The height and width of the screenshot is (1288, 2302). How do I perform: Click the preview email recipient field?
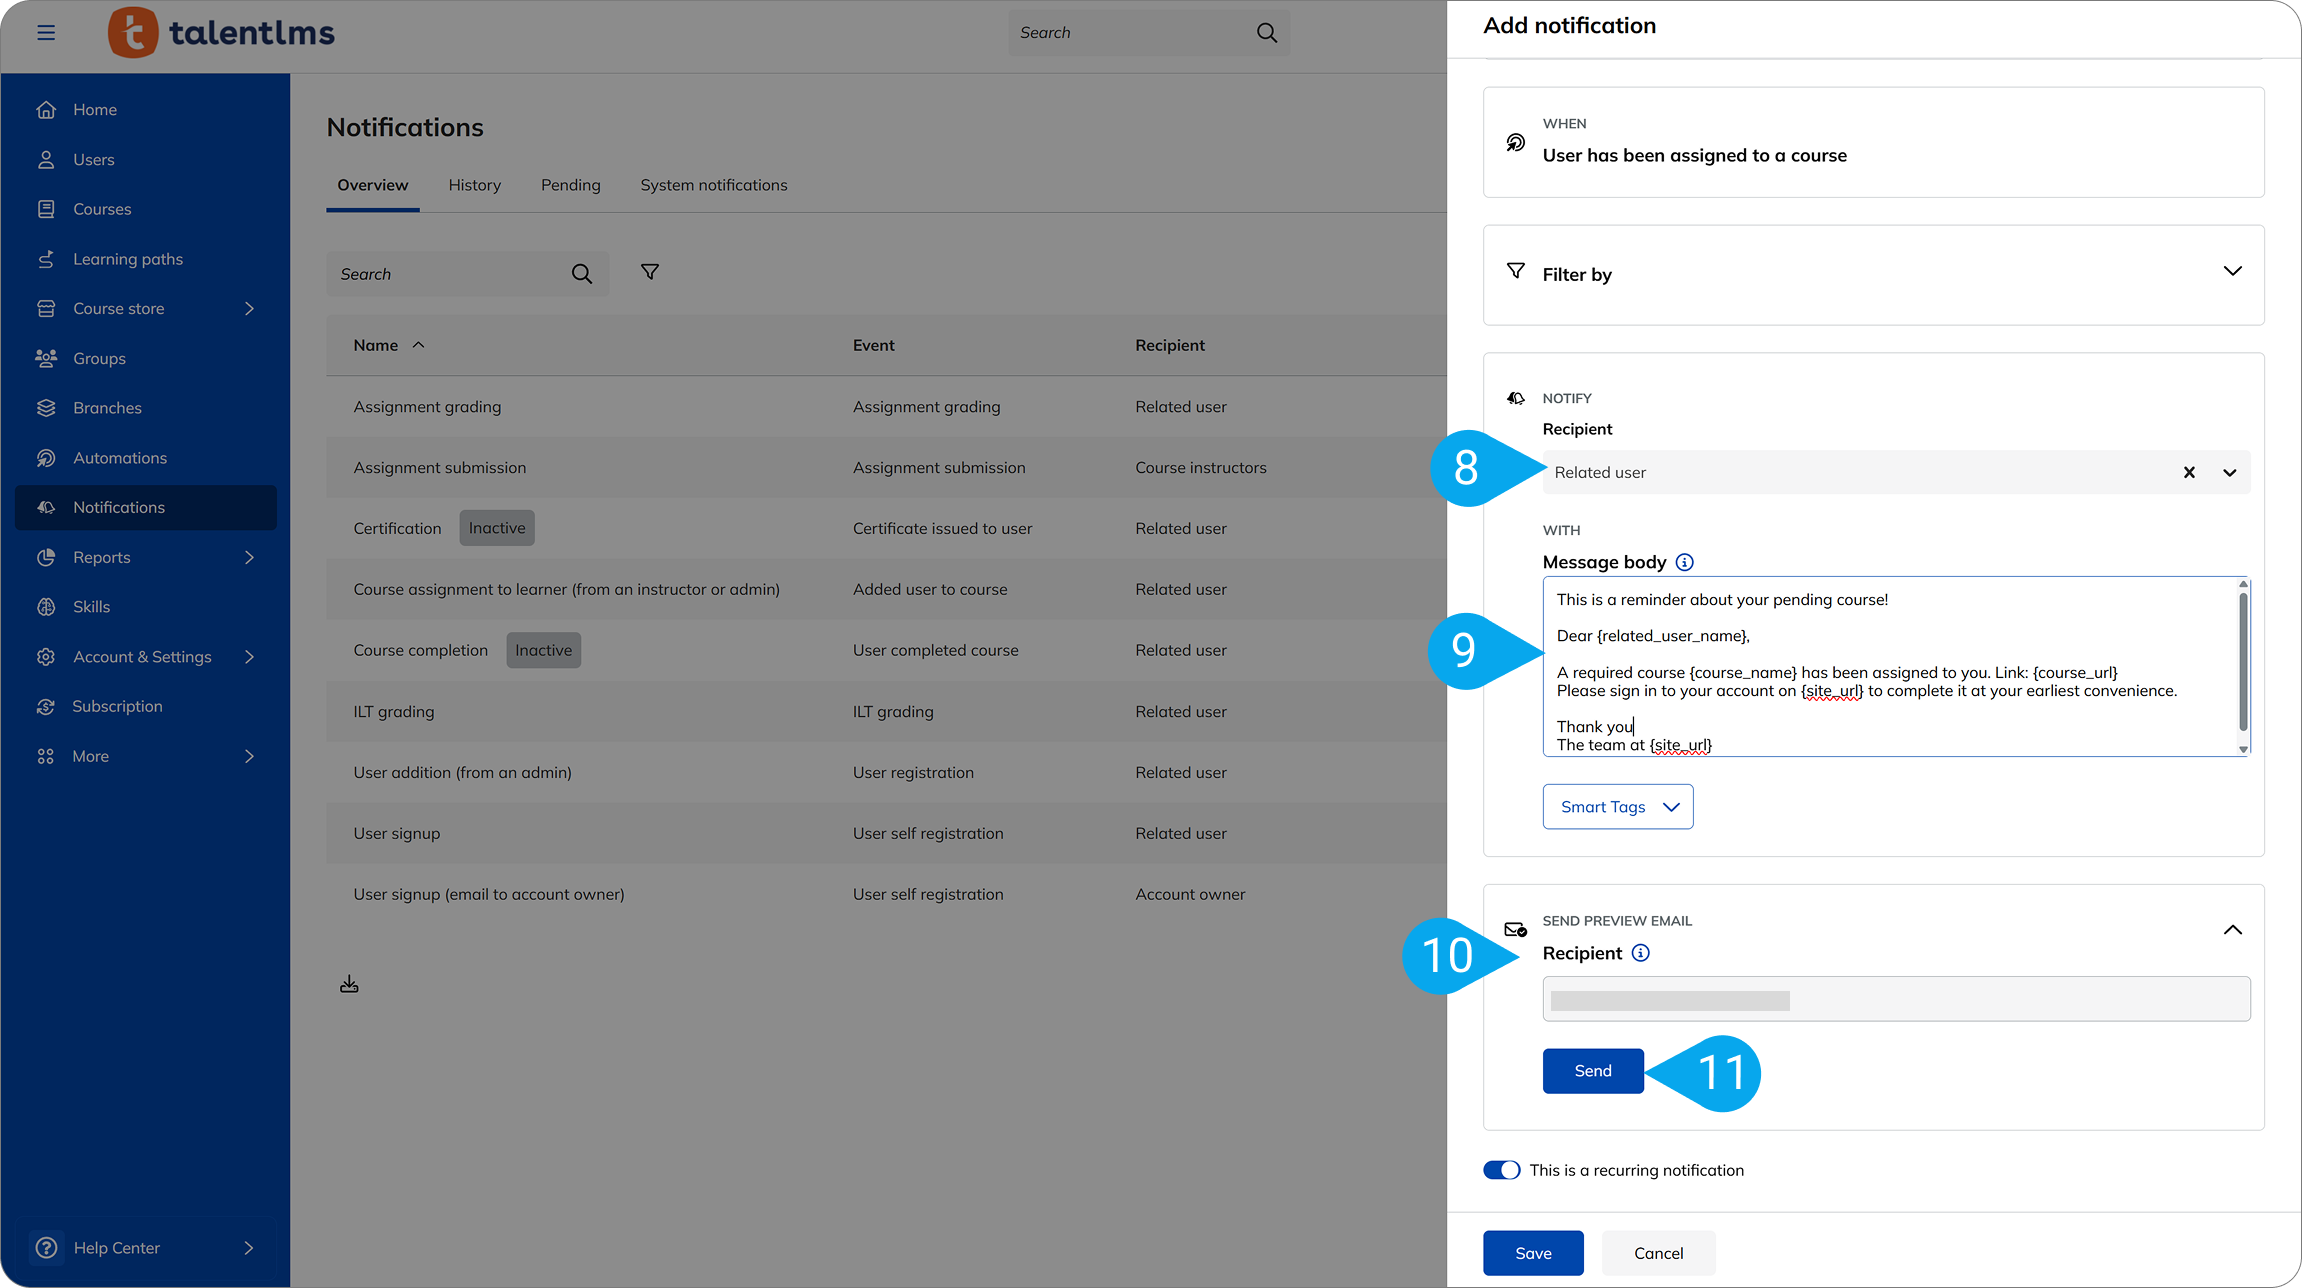(x=1895, y=1000)
